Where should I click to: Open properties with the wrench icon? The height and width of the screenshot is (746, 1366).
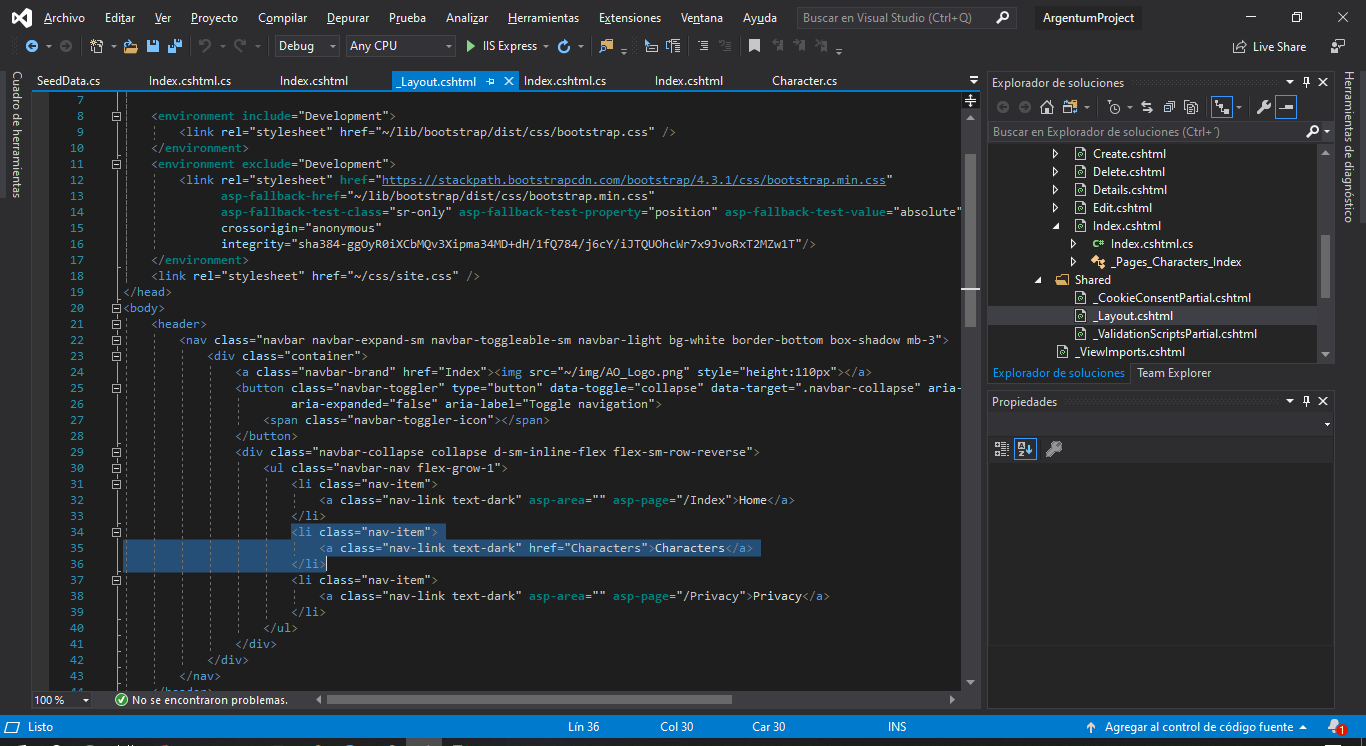coord(1264,107)
